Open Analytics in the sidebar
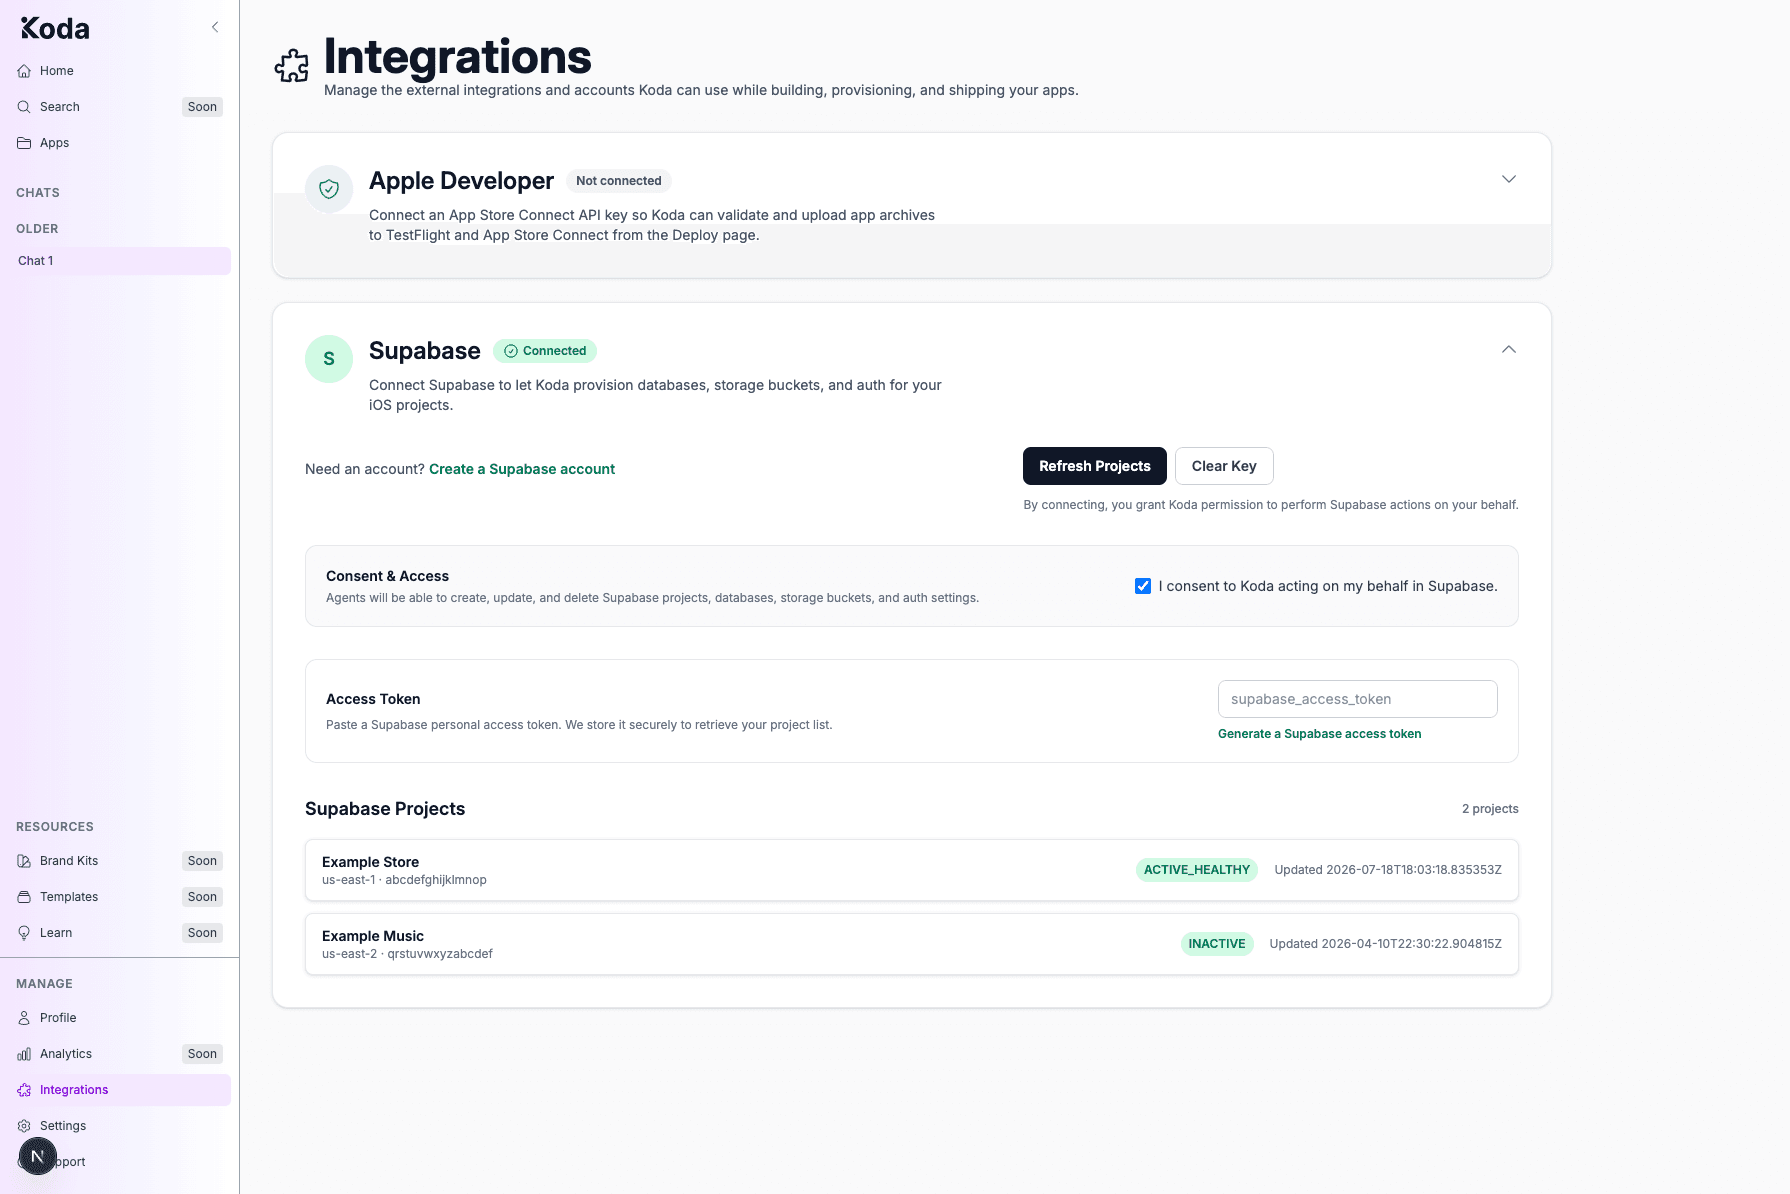1790x1194 pixels. pos(119,1054)
